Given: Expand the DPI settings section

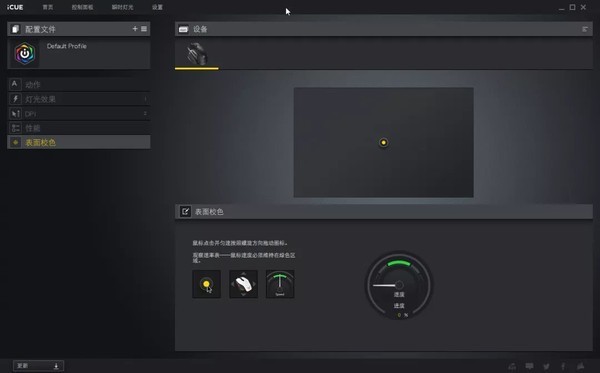Looking at the screenshot, I should pyautogui.click(x=79, y=114).
